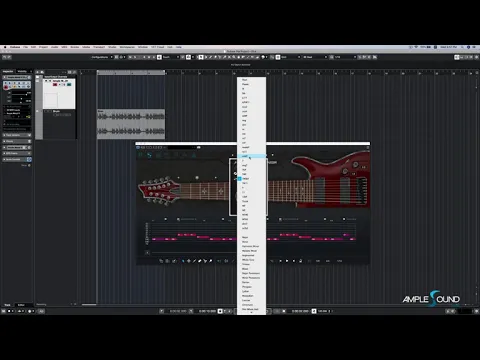Open the Audio menu

point(55,47)
